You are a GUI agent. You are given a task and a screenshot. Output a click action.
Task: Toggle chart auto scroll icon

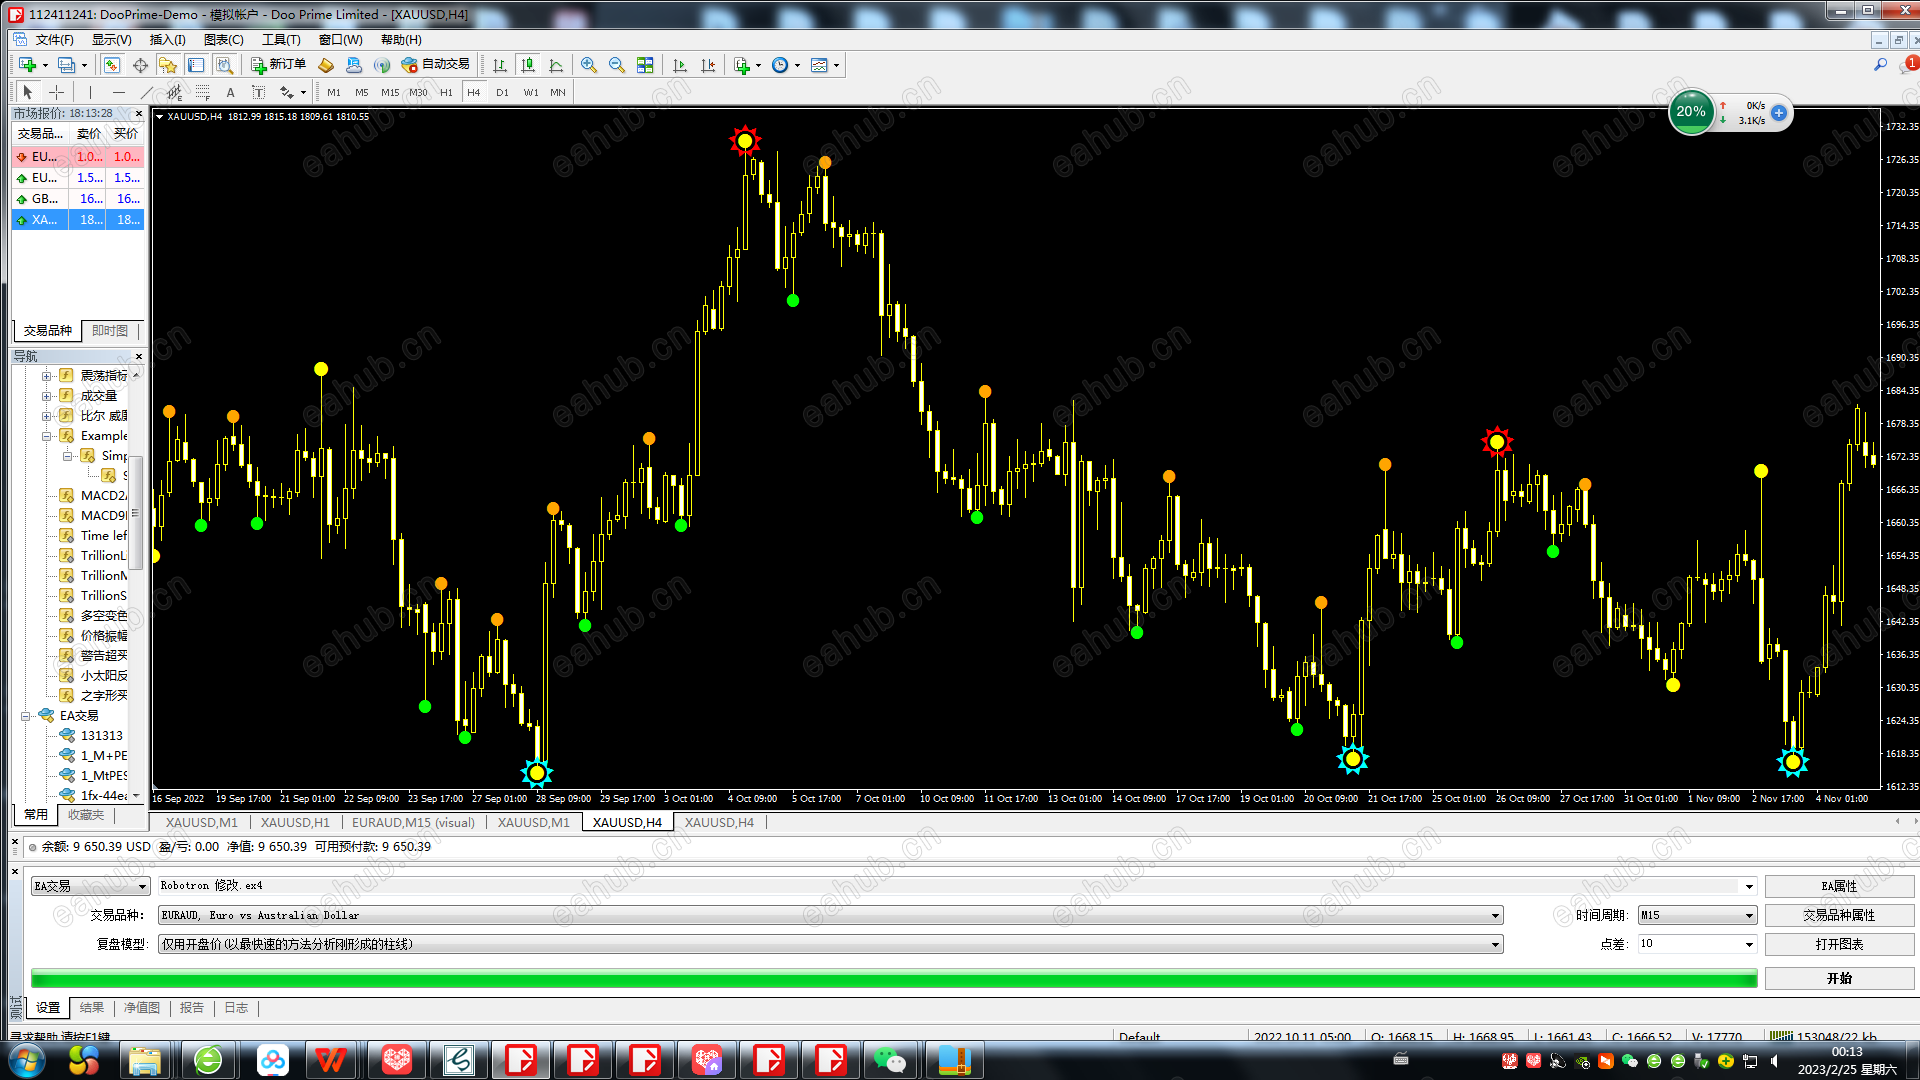680,65
